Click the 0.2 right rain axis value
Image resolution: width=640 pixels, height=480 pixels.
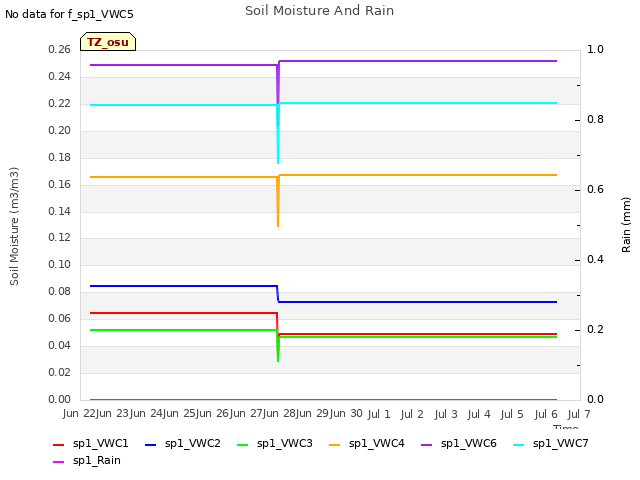595,330
